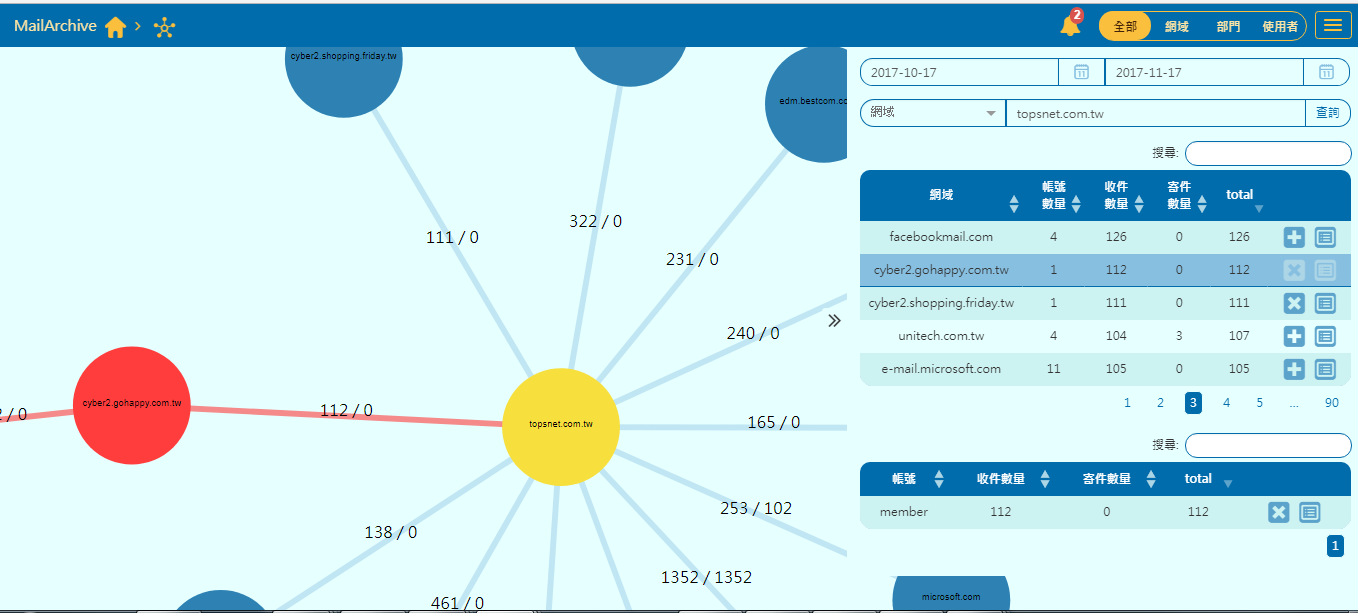Focus the end date field 2017-11-17
This screenshot has width=1358, height=613.
(x=1205, y=72)
